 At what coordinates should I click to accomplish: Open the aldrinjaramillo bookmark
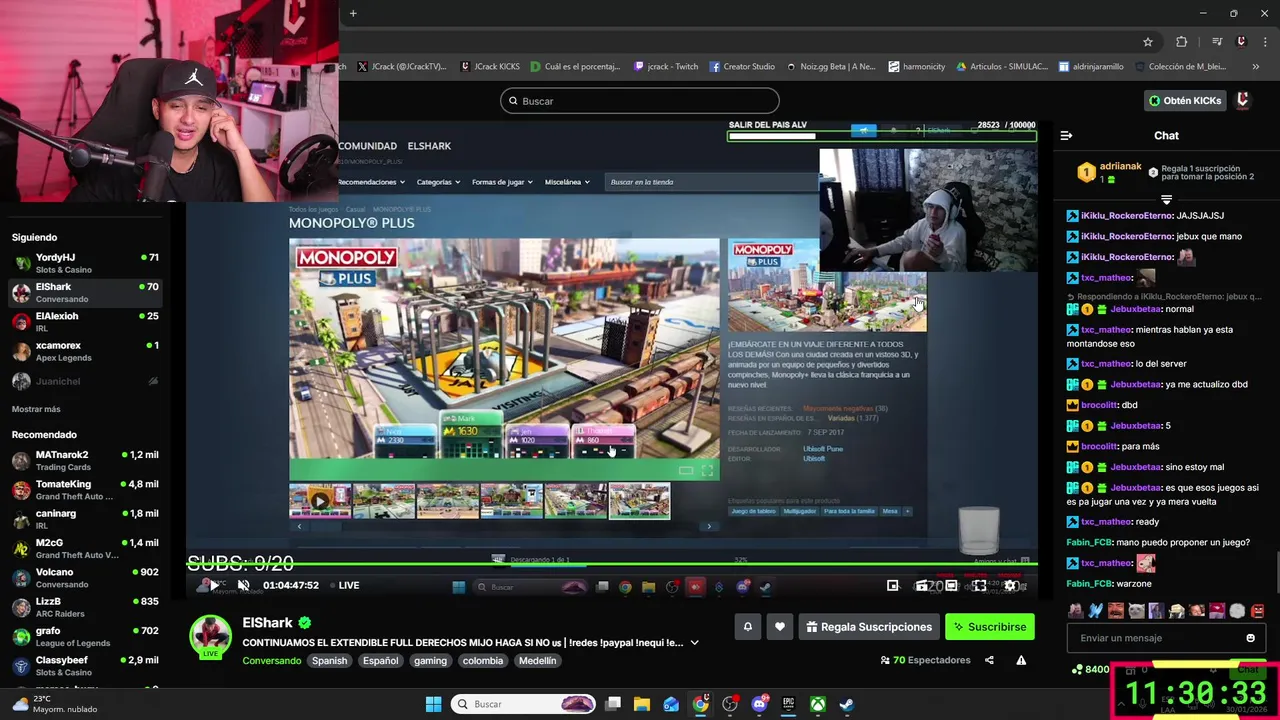[1091, 67]
